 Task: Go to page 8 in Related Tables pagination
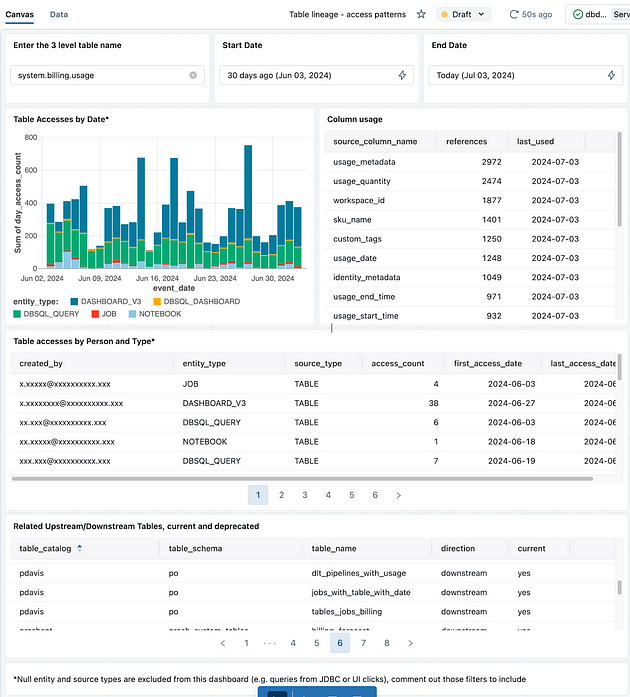(x=387, y=643)
